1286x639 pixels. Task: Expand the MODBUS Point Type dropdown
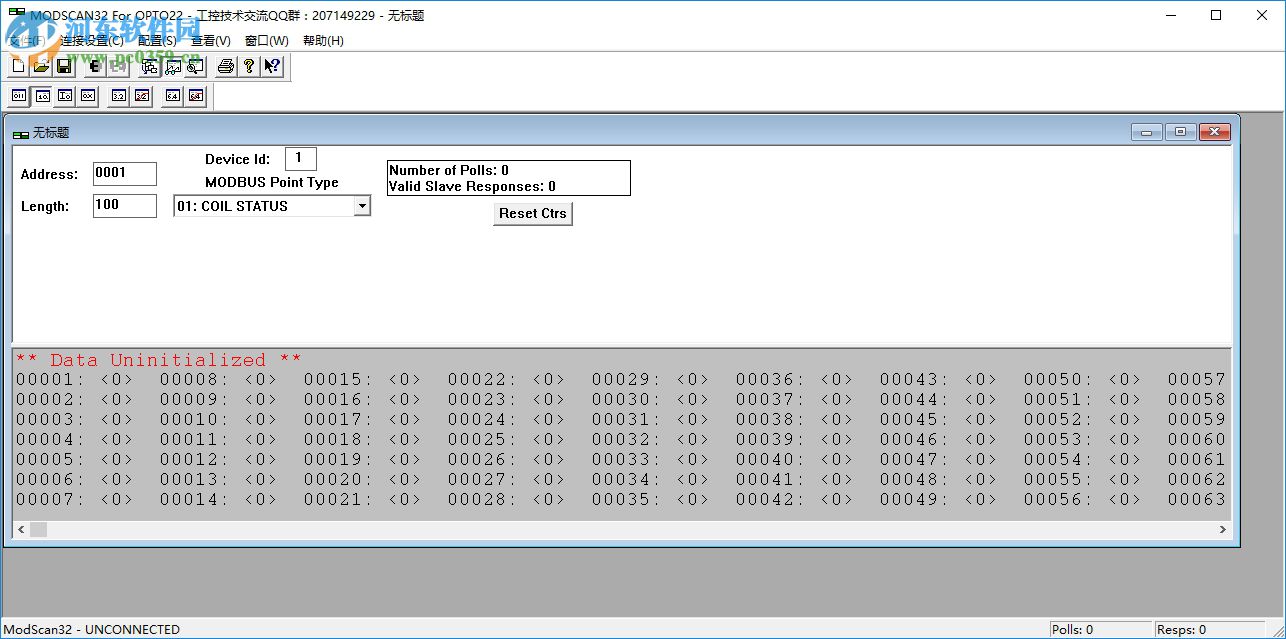click(x=362, y=206)
